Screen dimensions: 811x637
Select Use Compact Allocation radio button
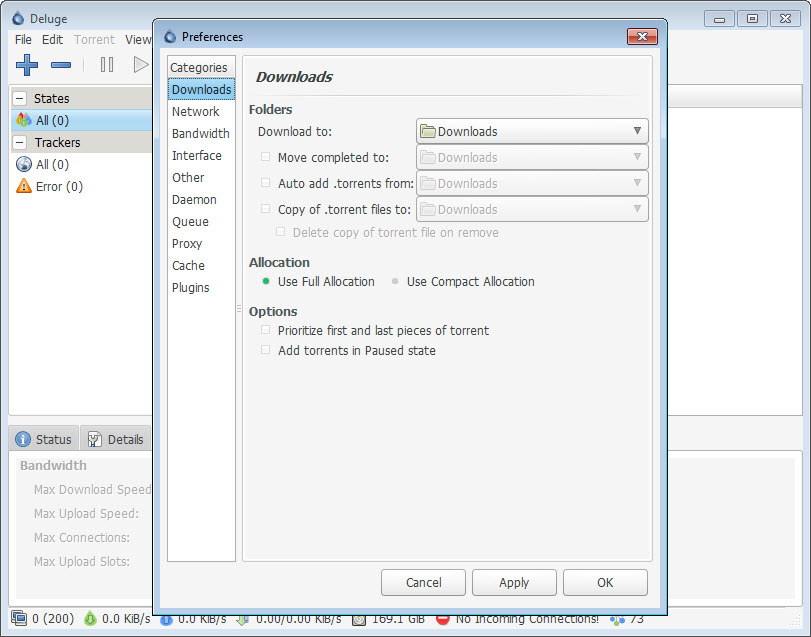(395, 281)
